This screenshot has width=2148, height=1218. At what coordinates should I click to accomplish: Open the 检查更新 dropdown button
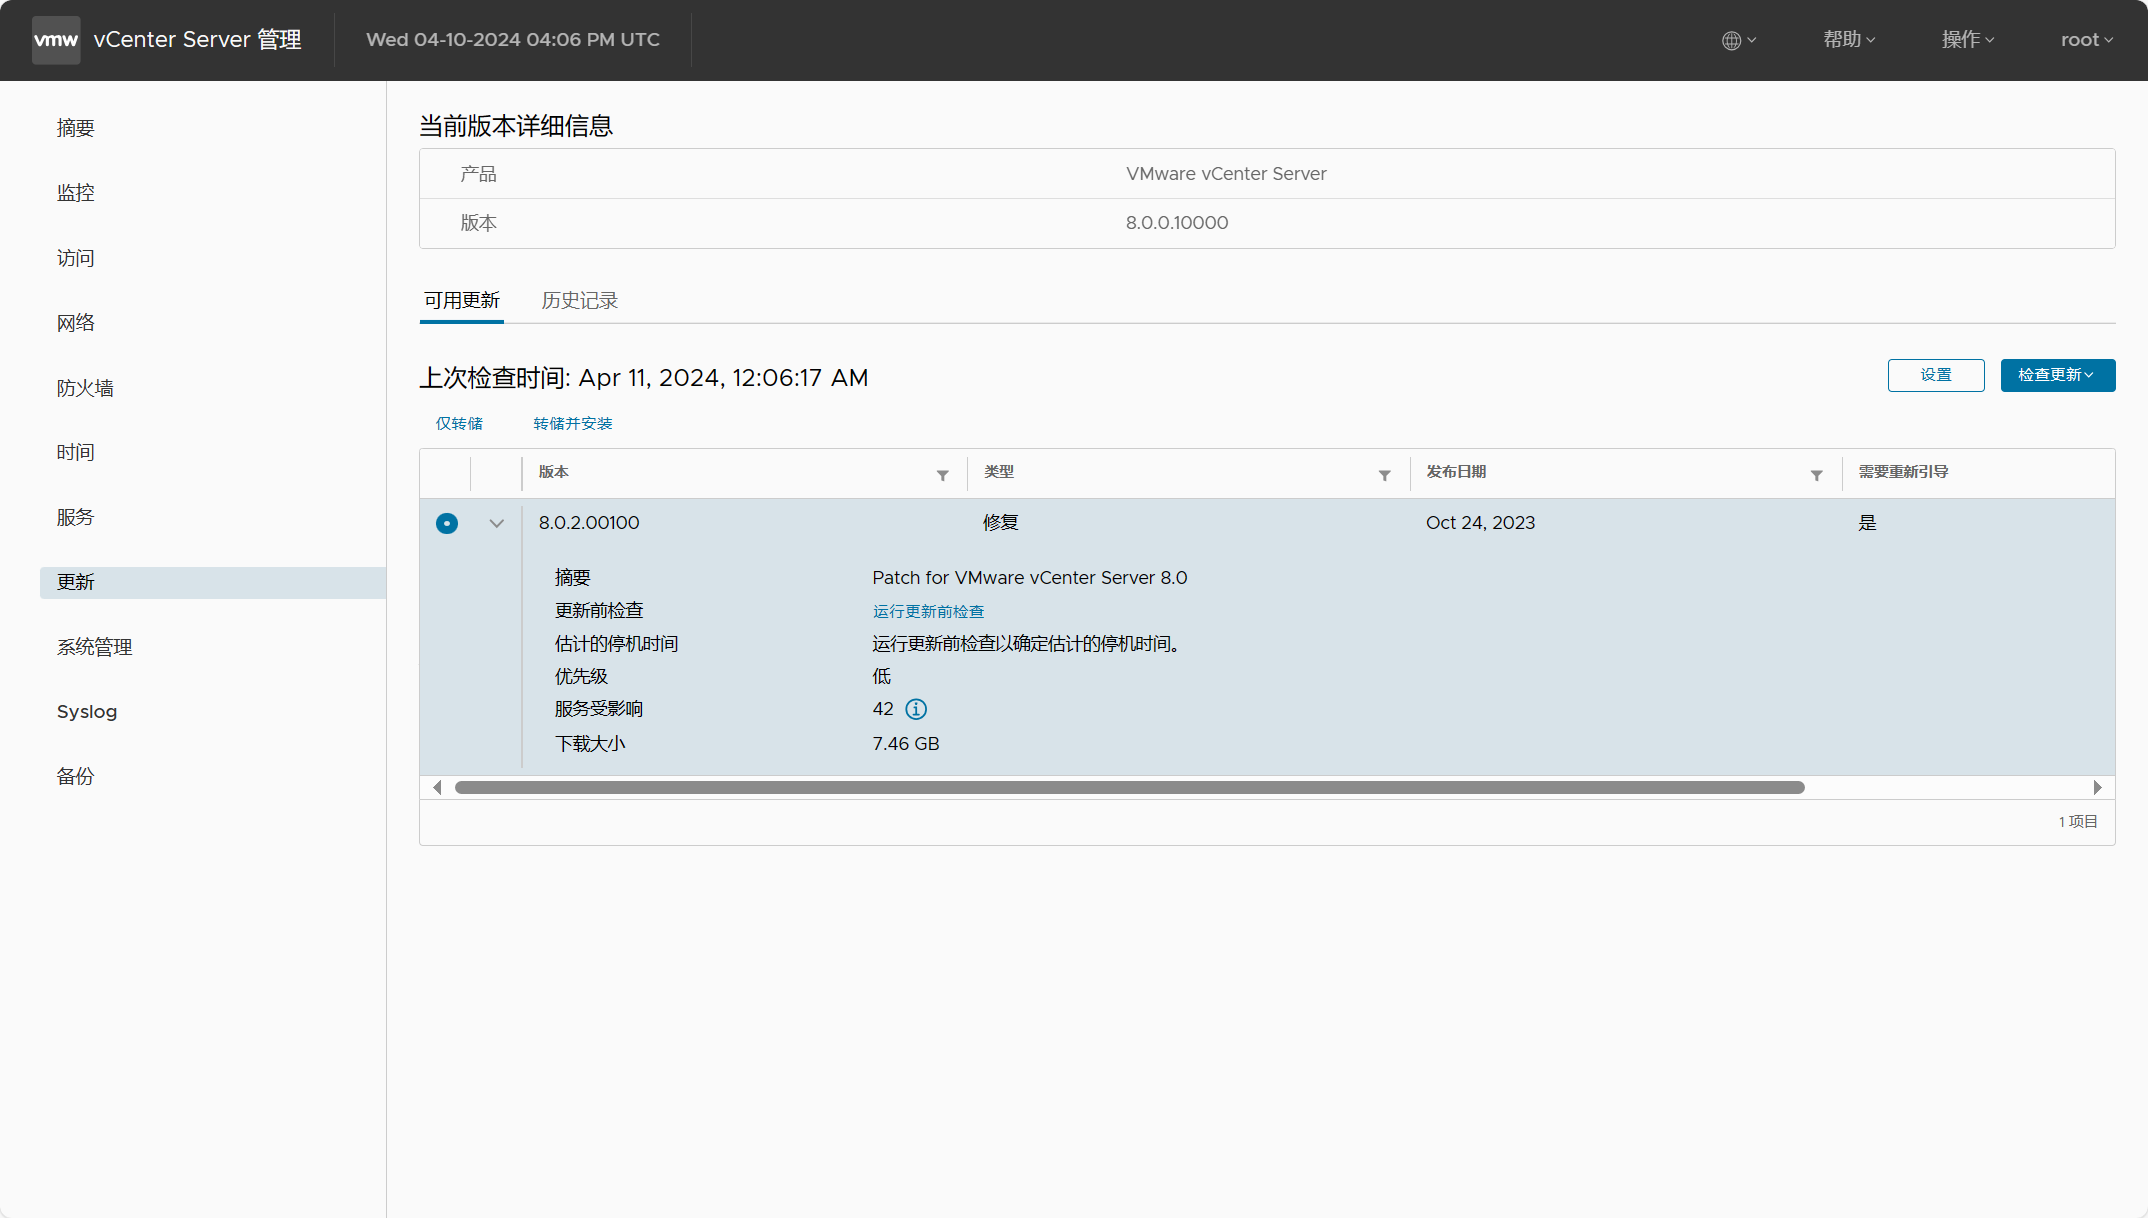tap(2058, 375)
